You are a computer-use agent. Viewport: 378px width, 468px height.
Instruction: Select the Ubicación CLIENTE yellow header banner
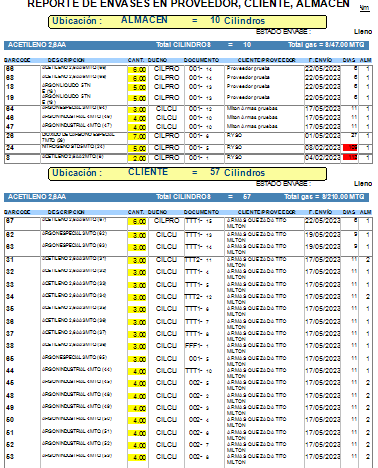(187, 174)
